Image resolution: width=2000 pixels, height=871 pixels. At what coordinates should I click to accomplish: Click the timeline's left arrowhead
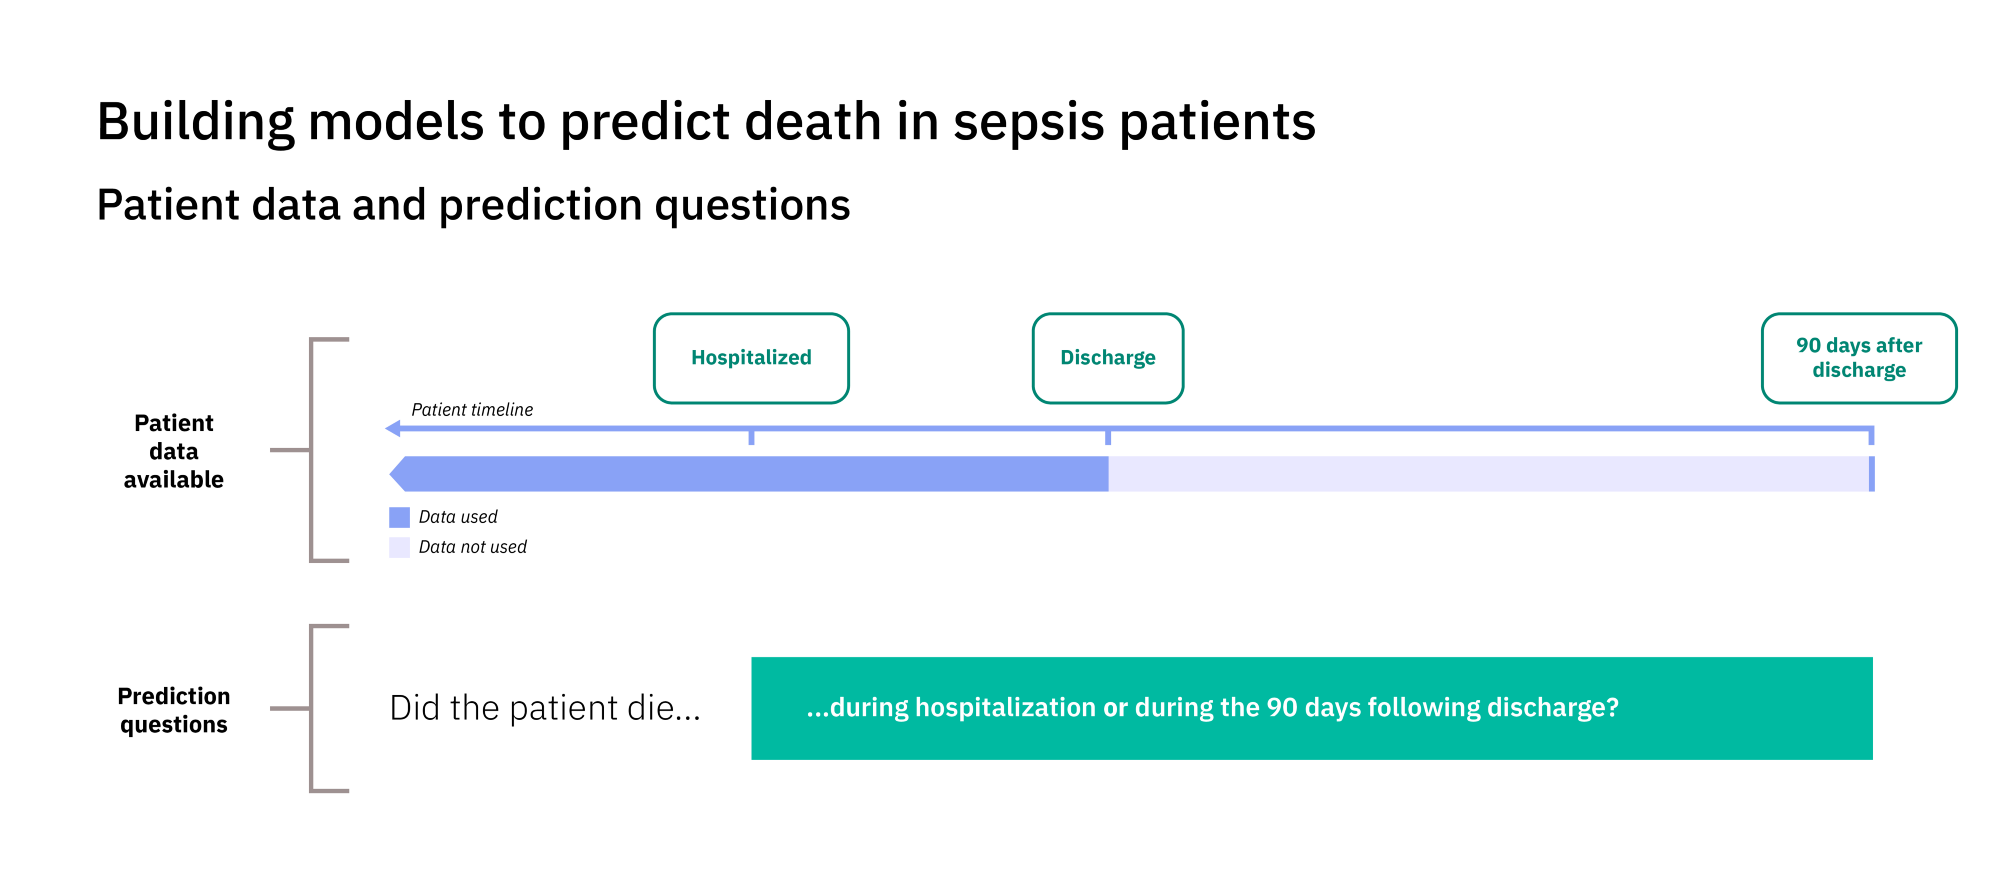click(x=393, y=429)
